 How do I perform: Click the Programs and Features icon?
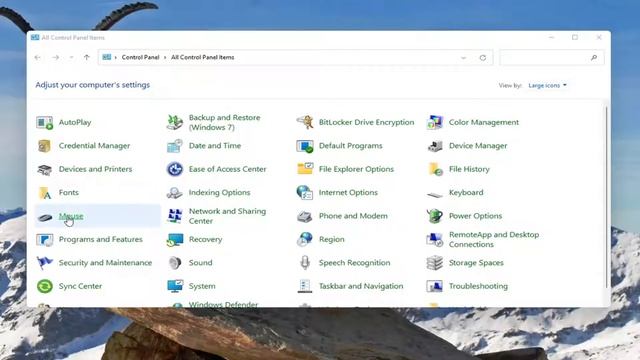pos(44,240)
